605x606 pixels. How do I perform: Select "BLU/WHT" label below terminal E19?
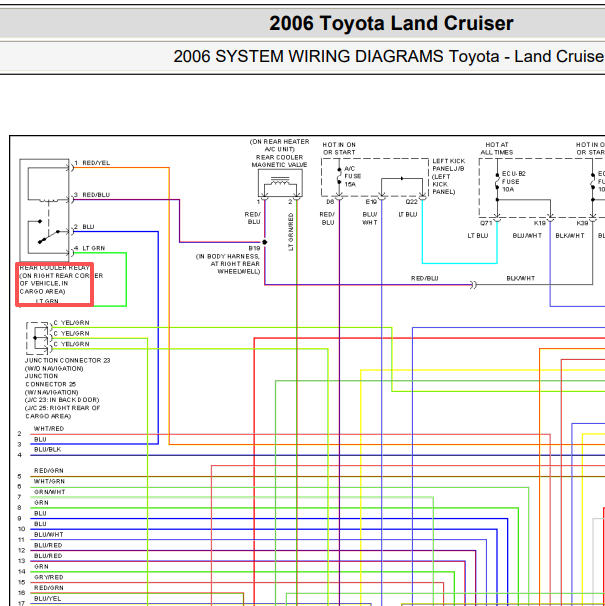point(370,218)
